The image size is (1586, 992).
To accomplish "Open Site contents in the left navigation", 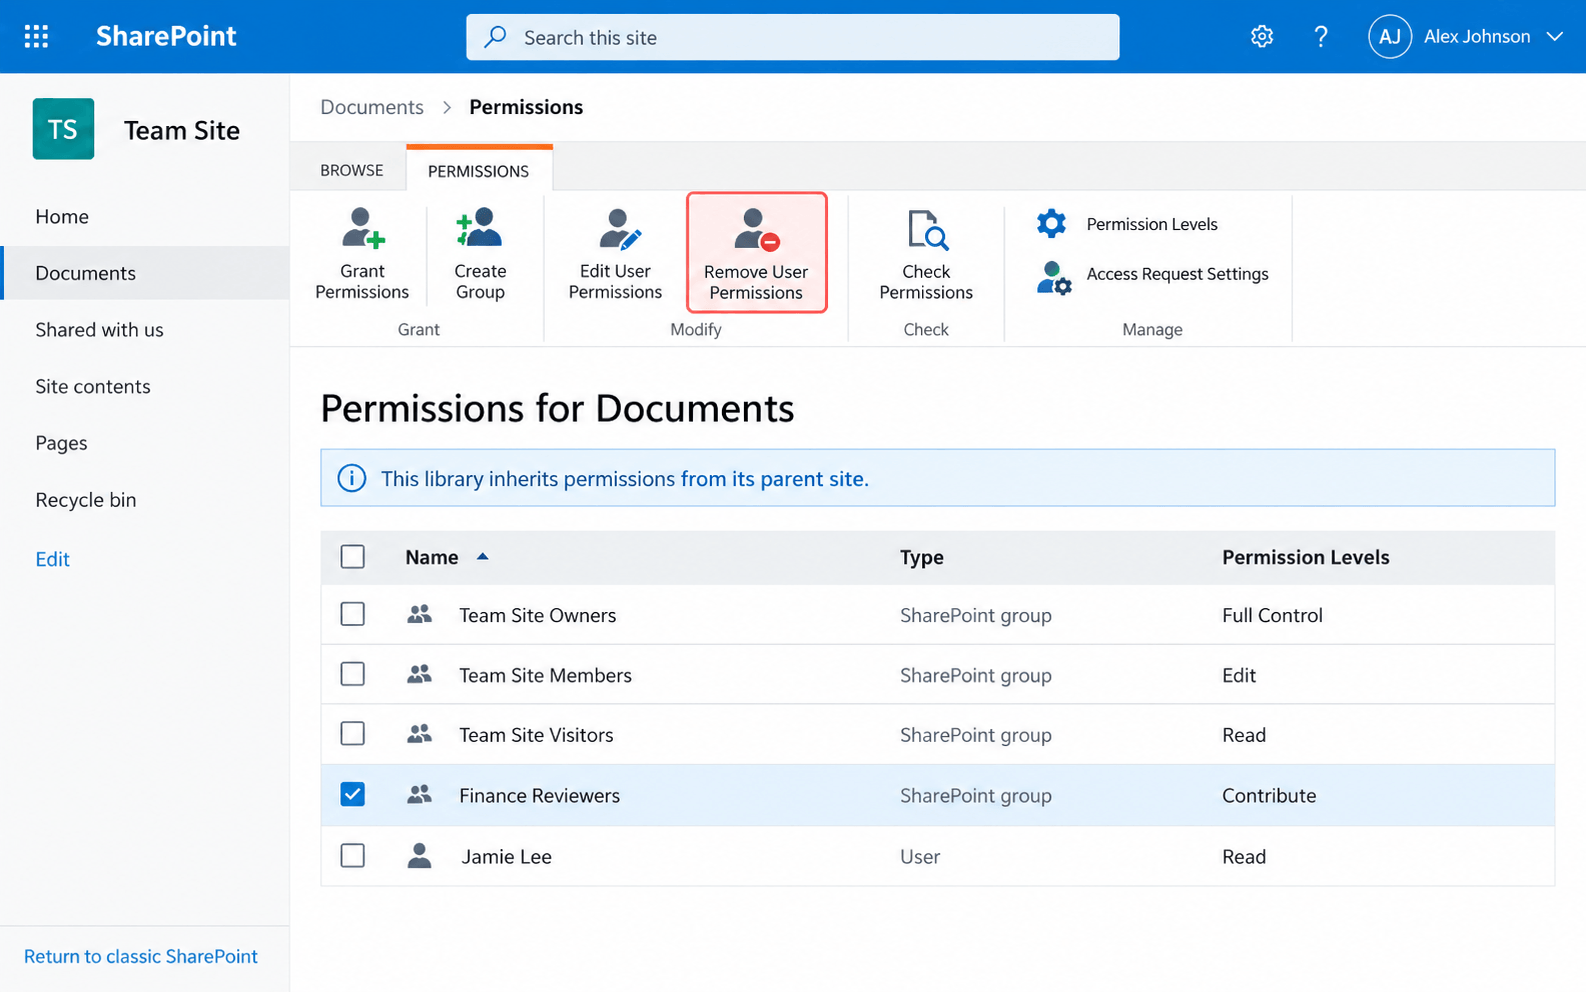I will click(x=93, y=387).
